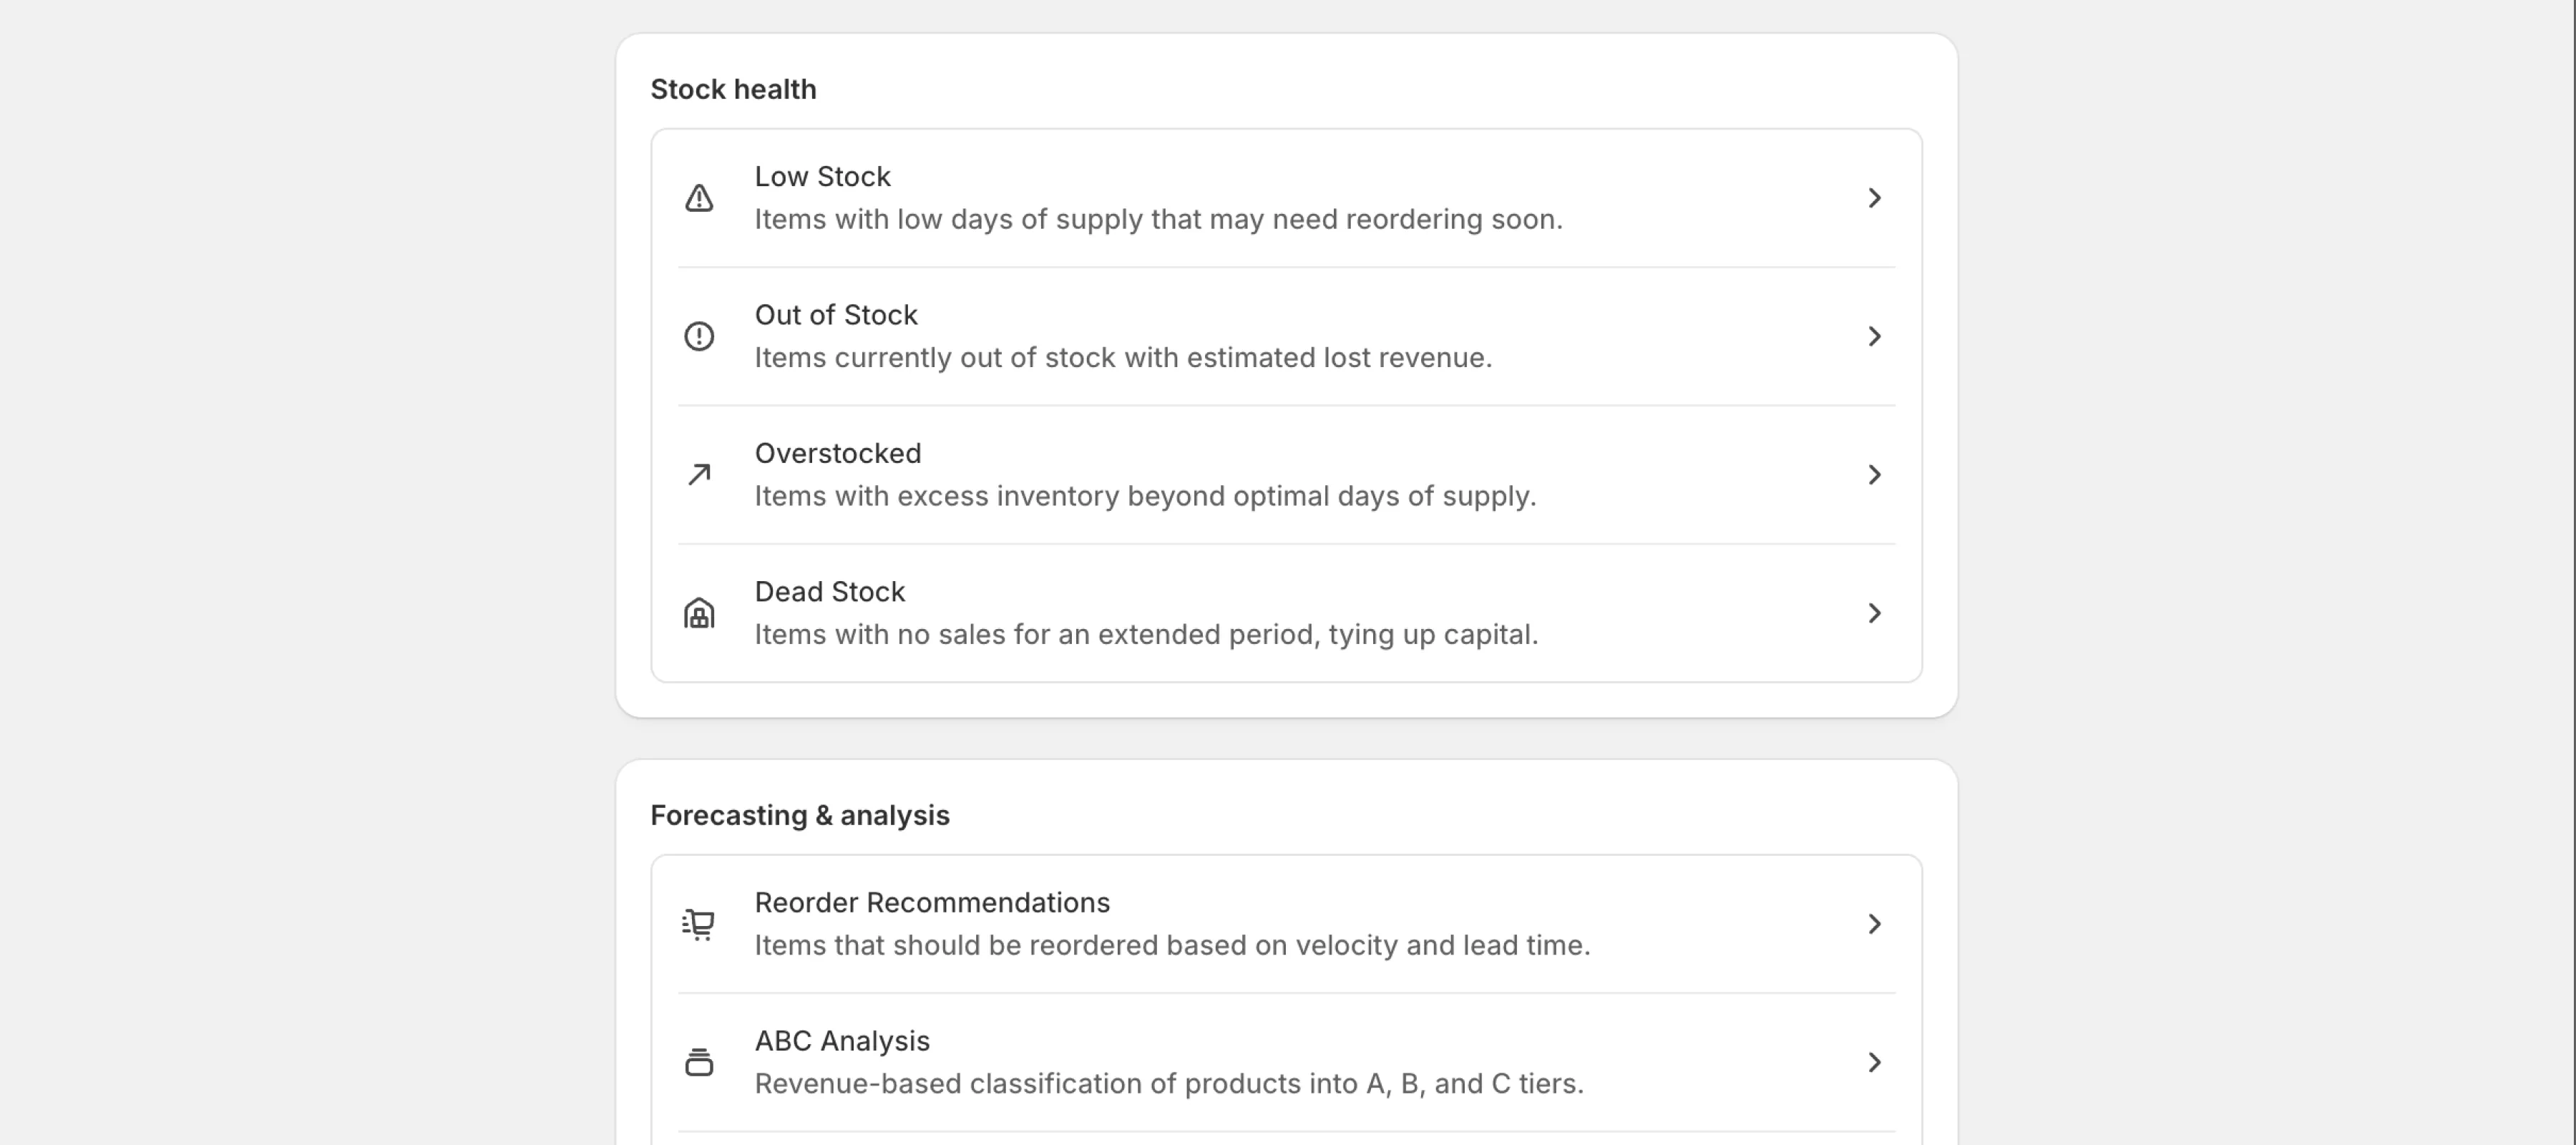Open ABC Analysis using its chevron
Screen dimensions: 2576x1145
click(x=1875, y=1062)
